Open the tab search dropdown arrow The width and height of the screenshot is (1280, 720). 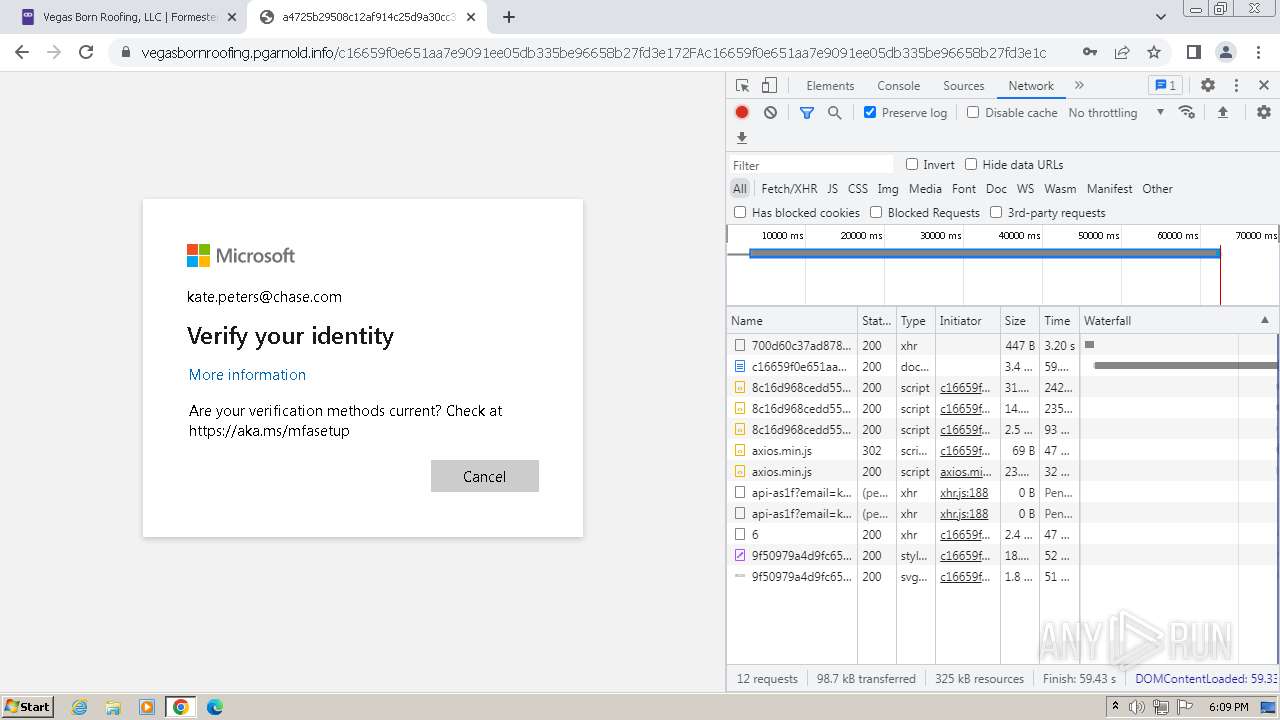1161,17
